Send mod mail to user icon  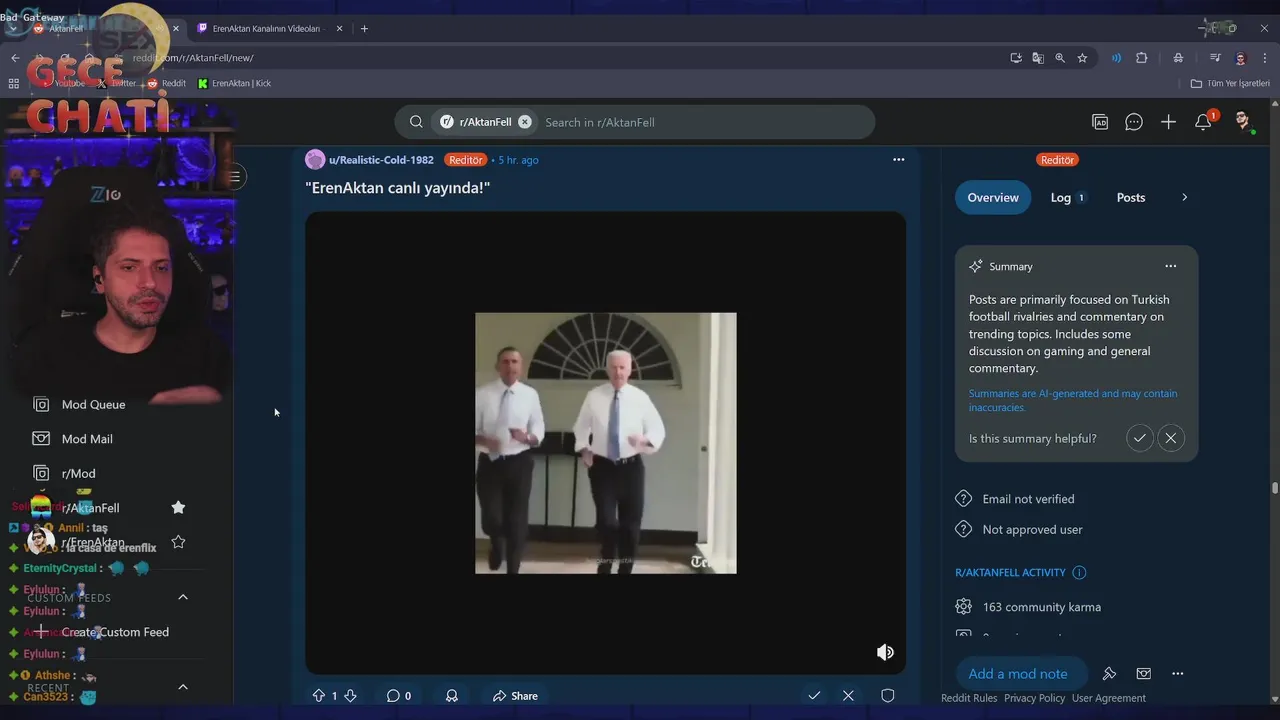[x=1144, y=674]
